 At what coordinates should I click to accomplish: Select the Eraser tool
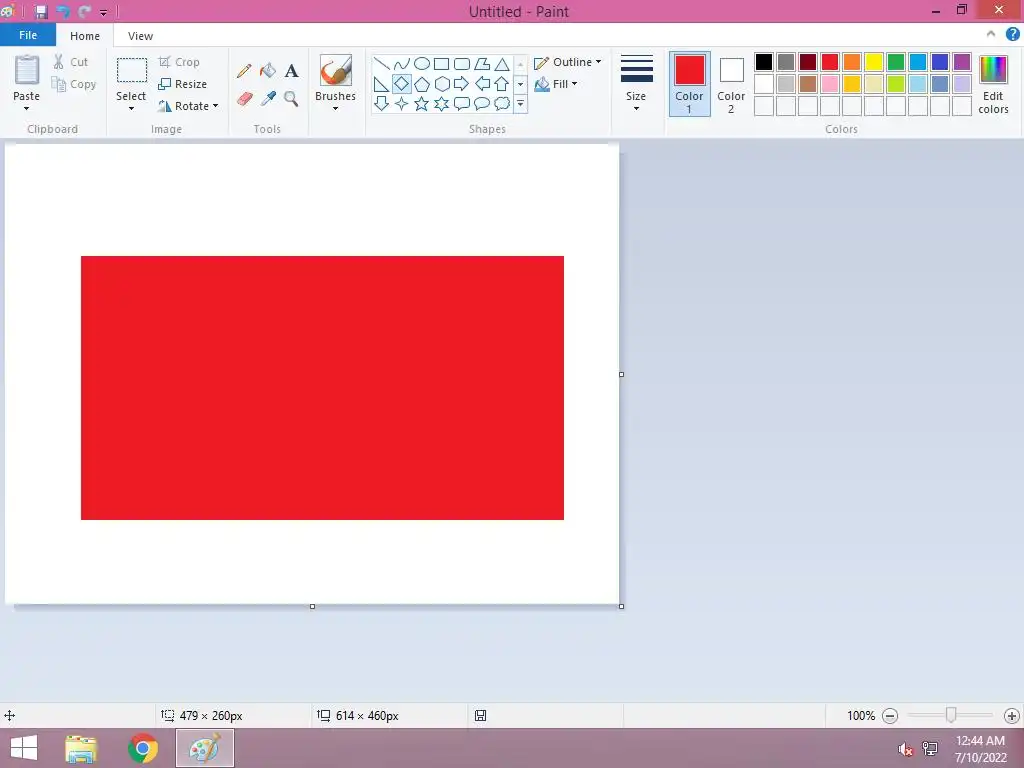[x=244, y=99]
